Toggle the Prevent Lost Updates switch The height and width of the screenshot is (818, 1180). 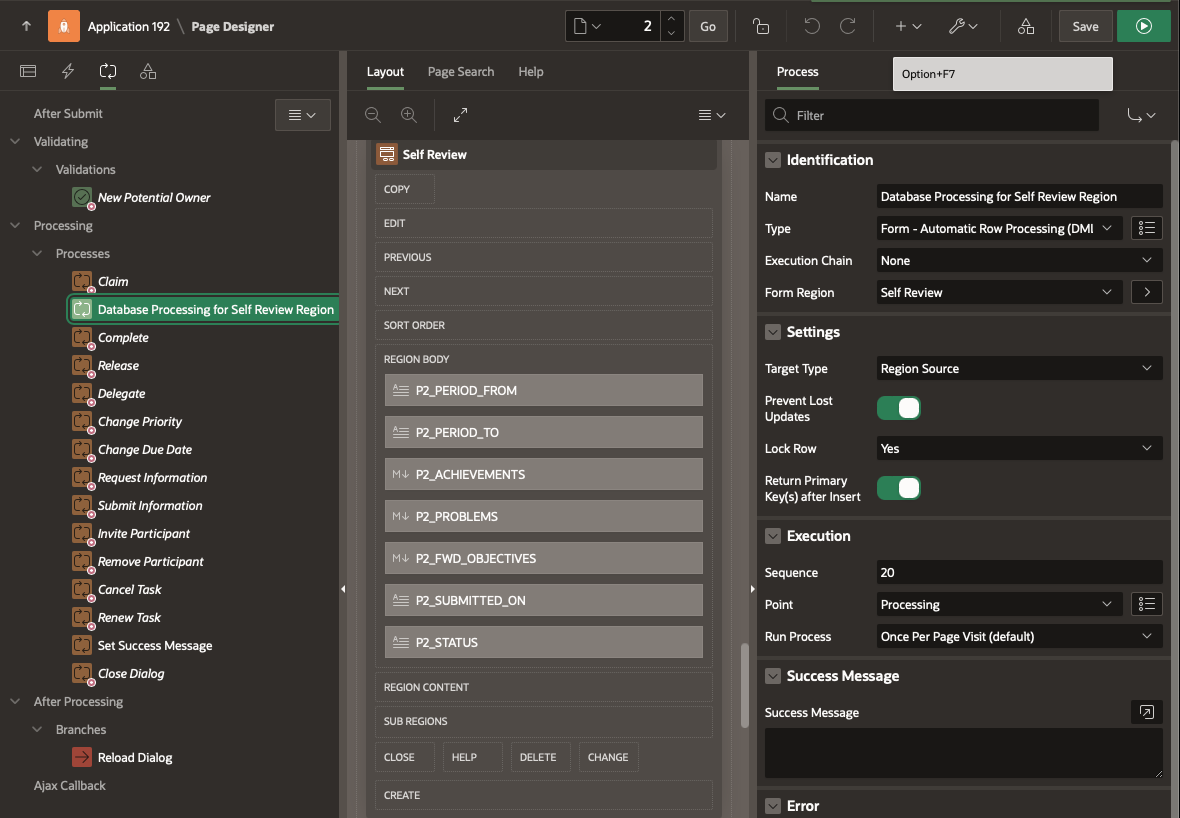click(x=898, y=408)
